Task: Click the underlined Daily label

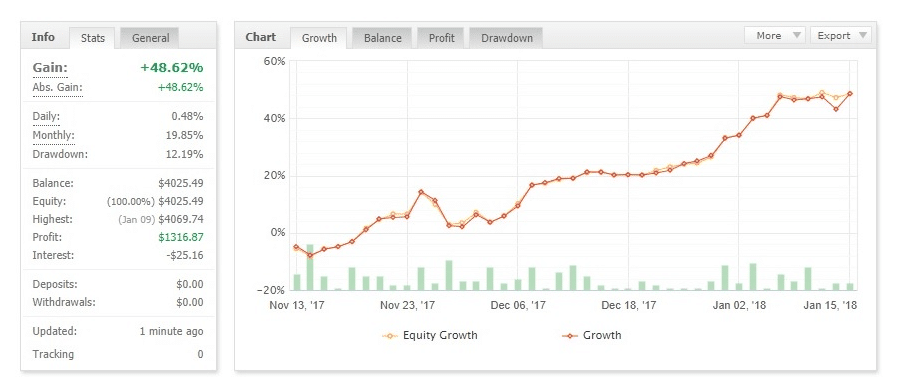Action: tap(46, 117)
